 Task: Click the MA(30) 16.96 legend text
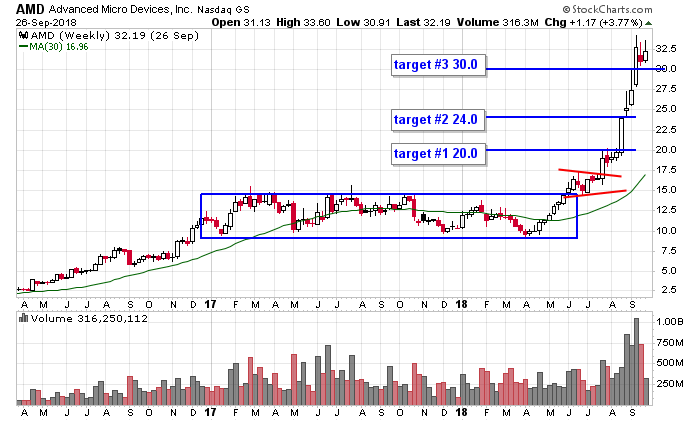pyautogui.click(x=59, y=47)
